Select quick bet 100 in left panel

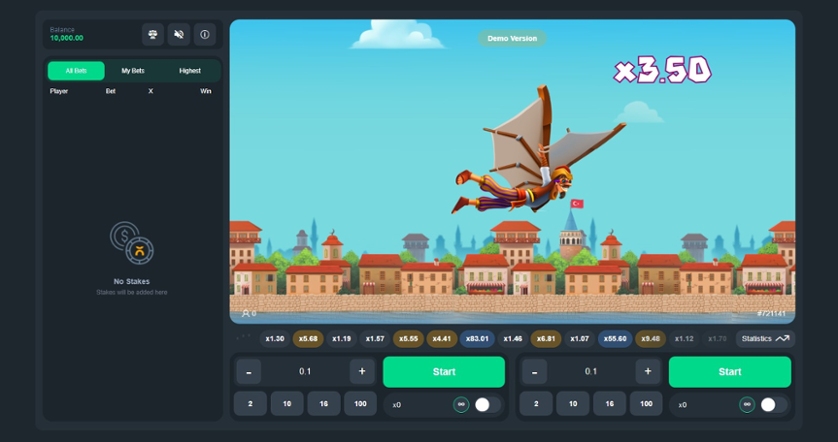pyautogui.click(x=360, y=404)
